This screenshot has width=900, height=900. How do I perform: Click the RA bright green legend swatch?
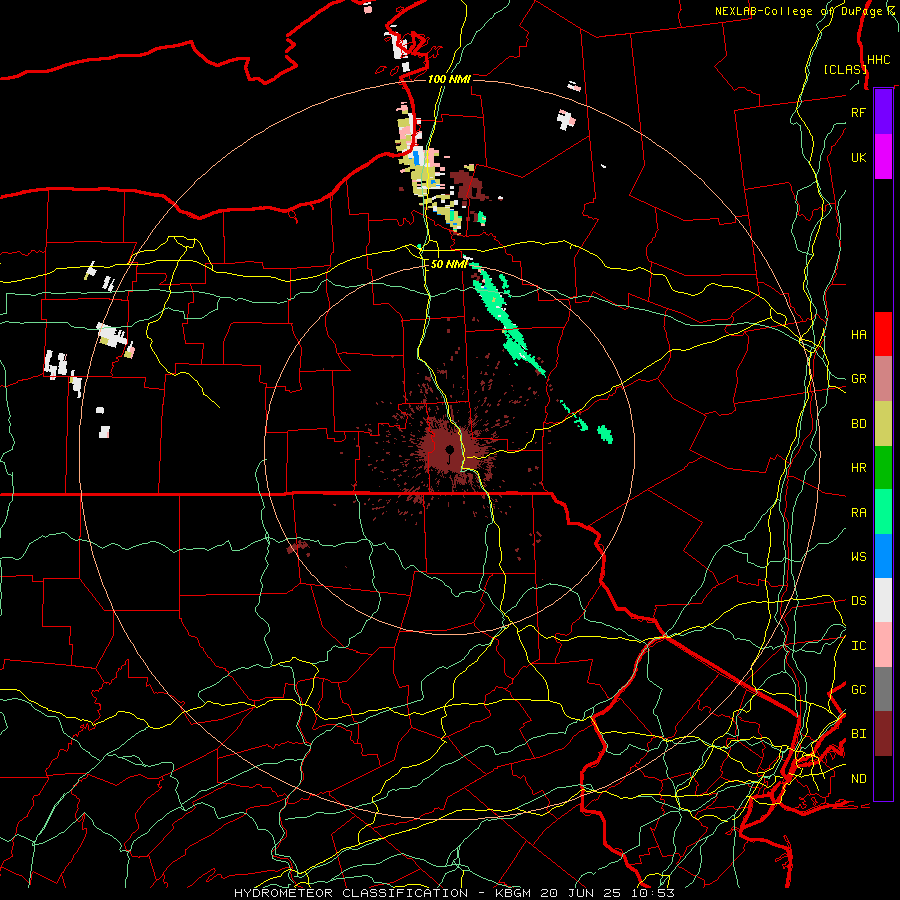tap(883, 512)
